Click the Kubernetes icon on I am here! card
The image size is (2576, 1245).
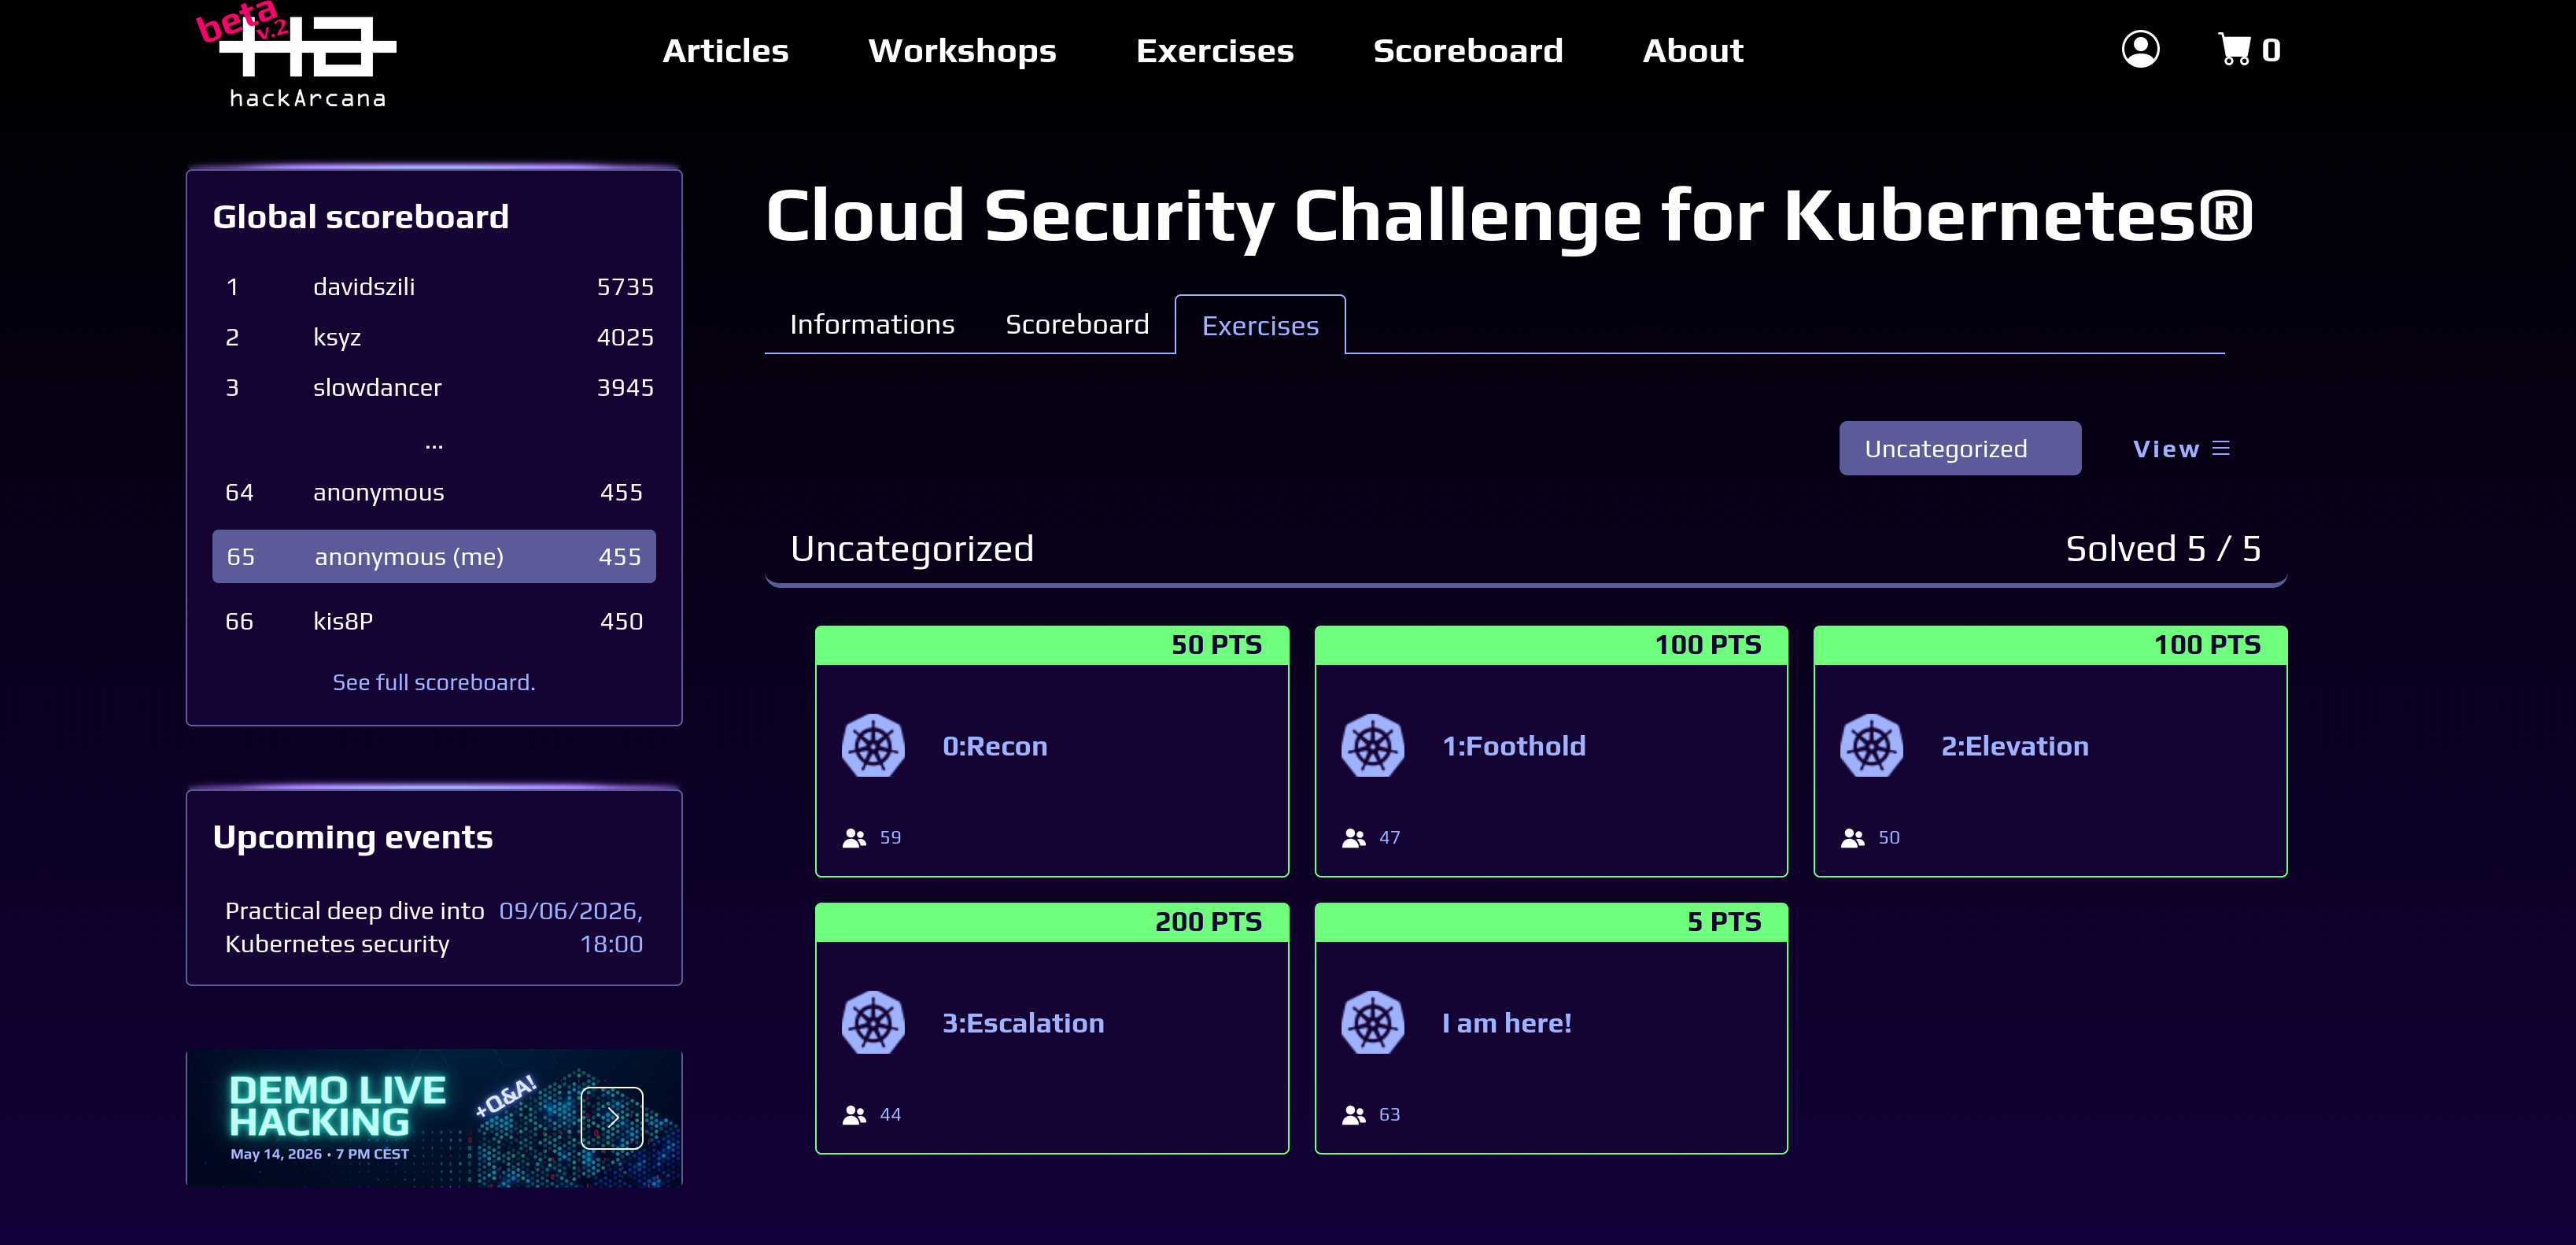tap(1372, 1023)
